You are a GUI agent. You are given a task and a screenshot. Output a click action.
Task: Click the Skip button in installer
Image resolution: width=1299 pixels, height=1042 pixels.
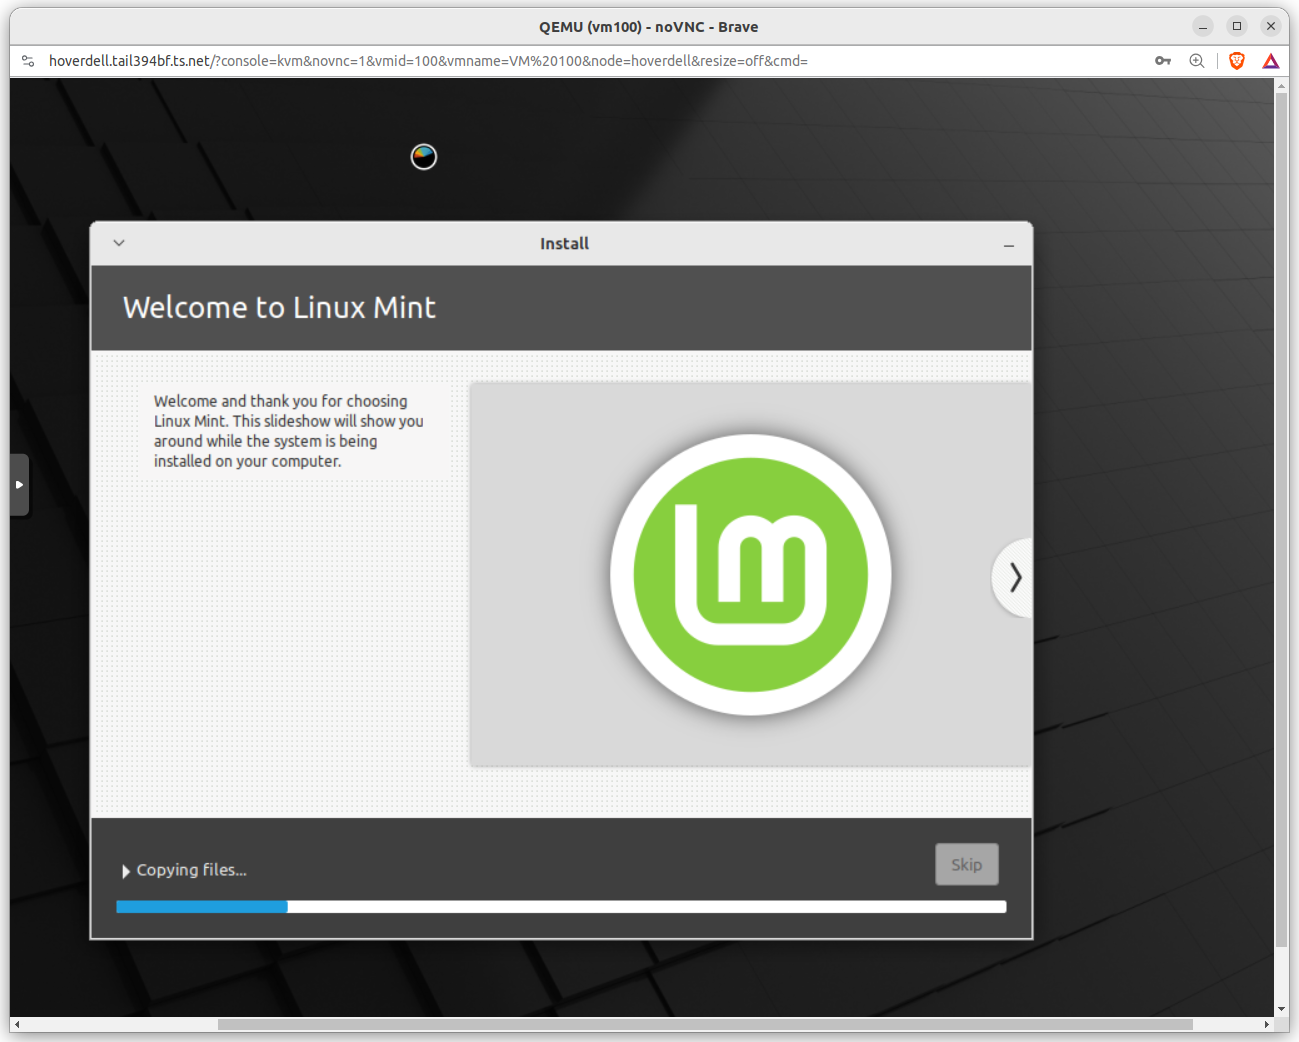[966, 864]
